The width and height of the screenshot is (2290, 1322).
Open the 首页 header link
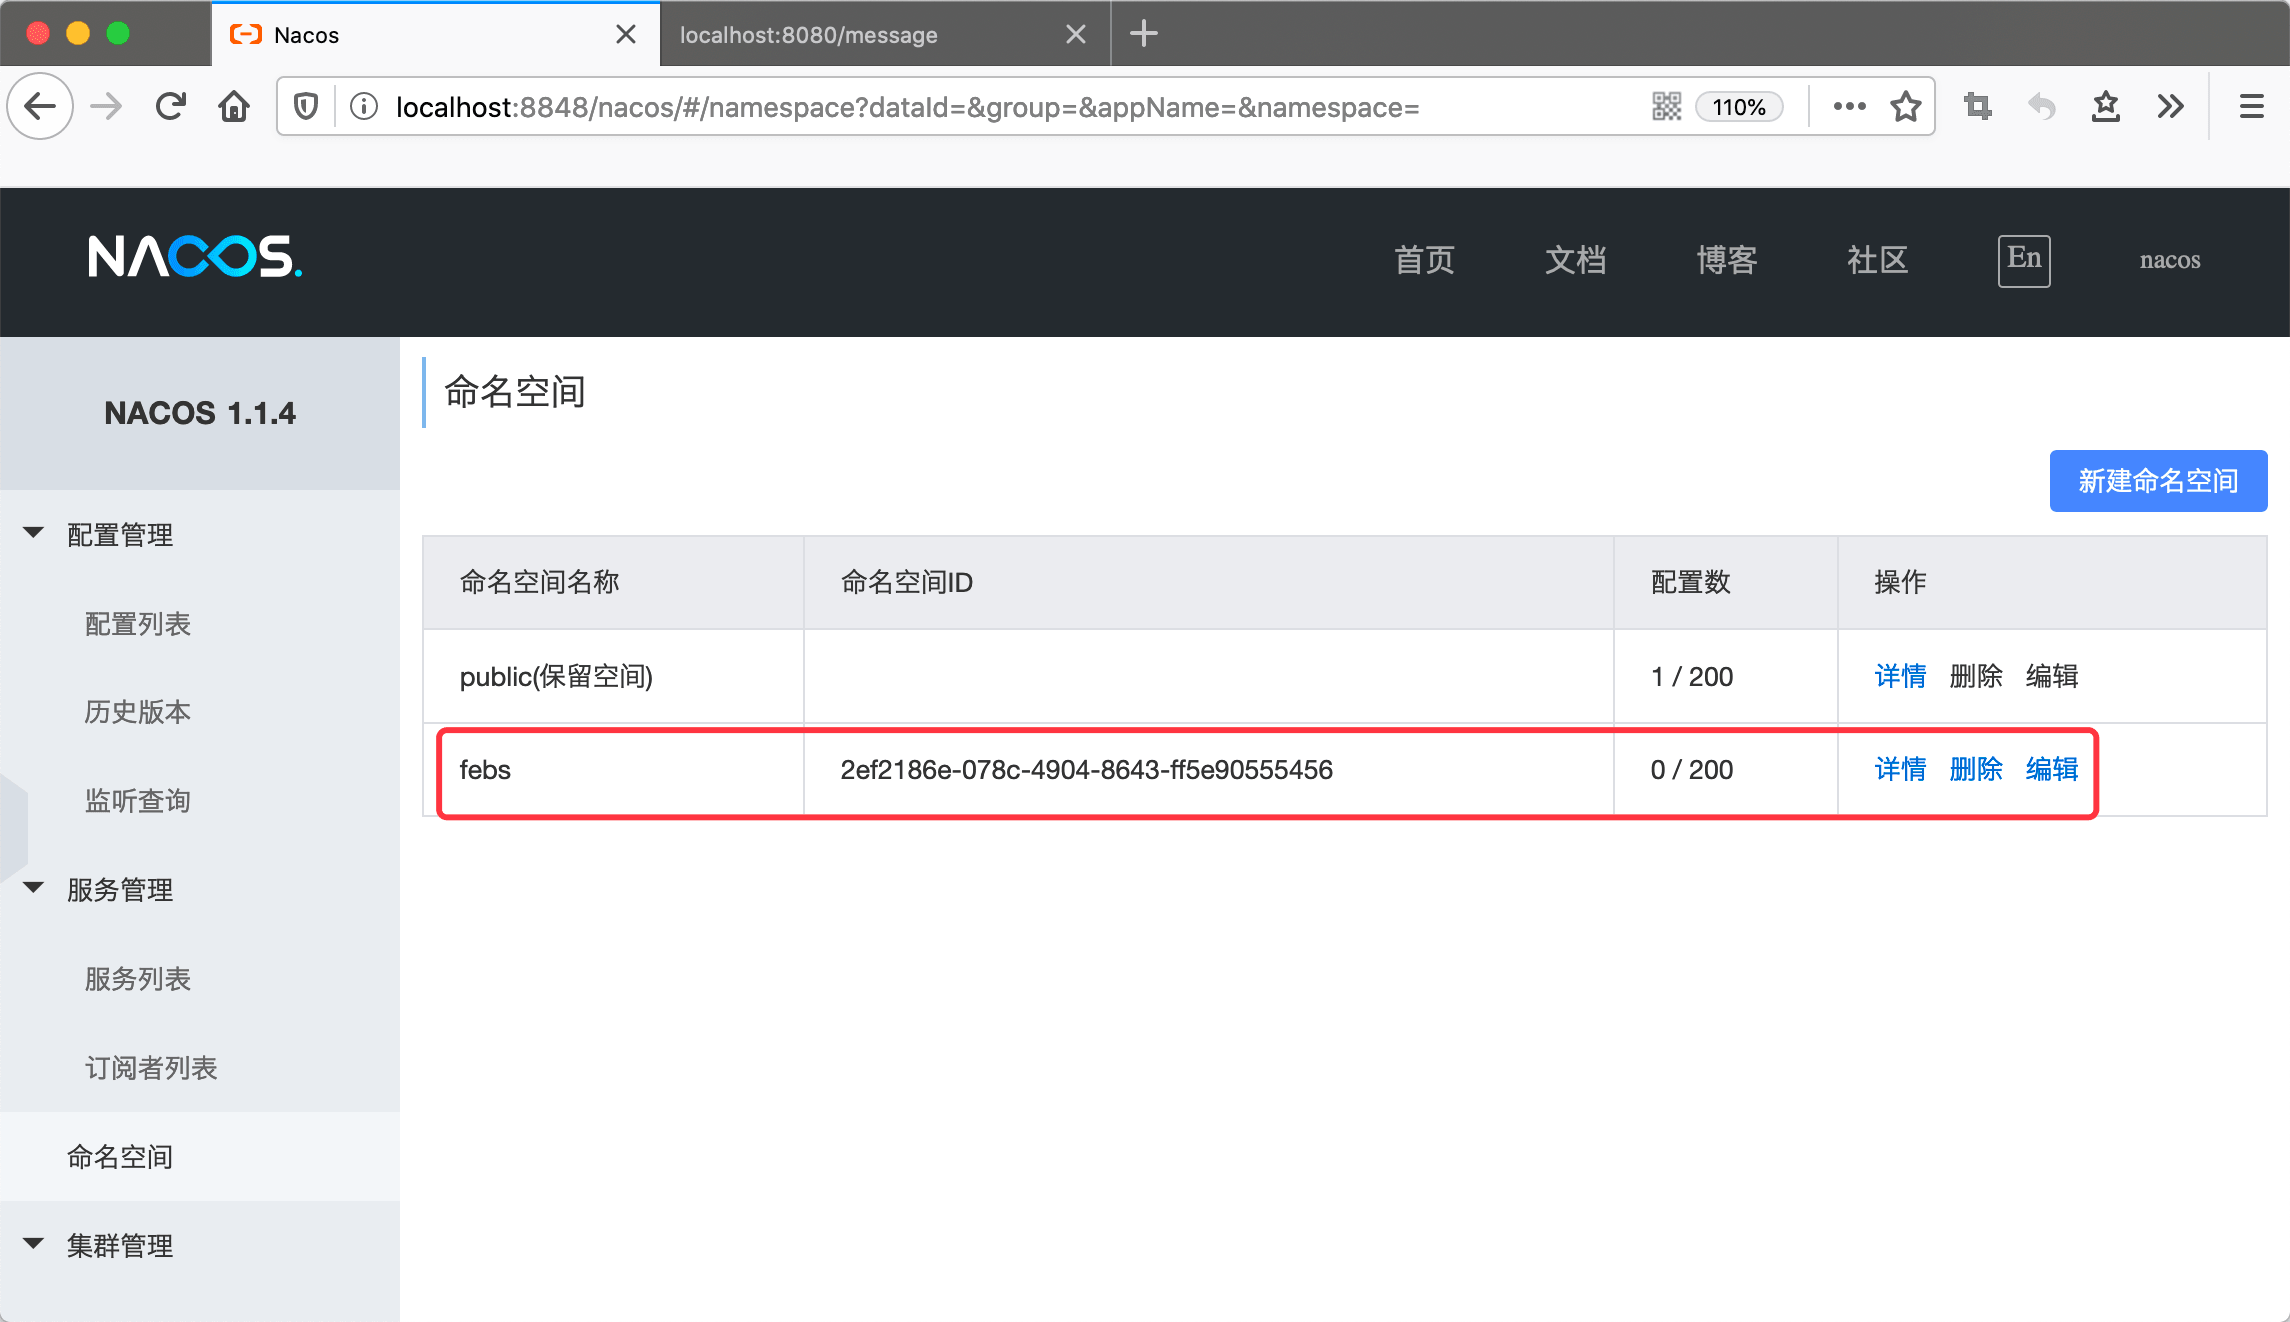[1424, 260]
